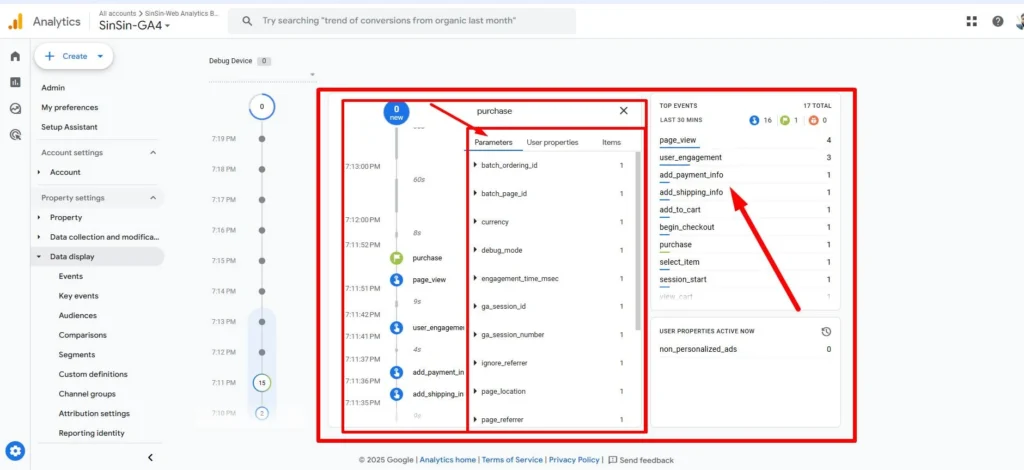The height and width of the screenshot is (470, 1024).
Task: Select the 7:11 PM minute bubble showing 15
Action: coord(262,383)
